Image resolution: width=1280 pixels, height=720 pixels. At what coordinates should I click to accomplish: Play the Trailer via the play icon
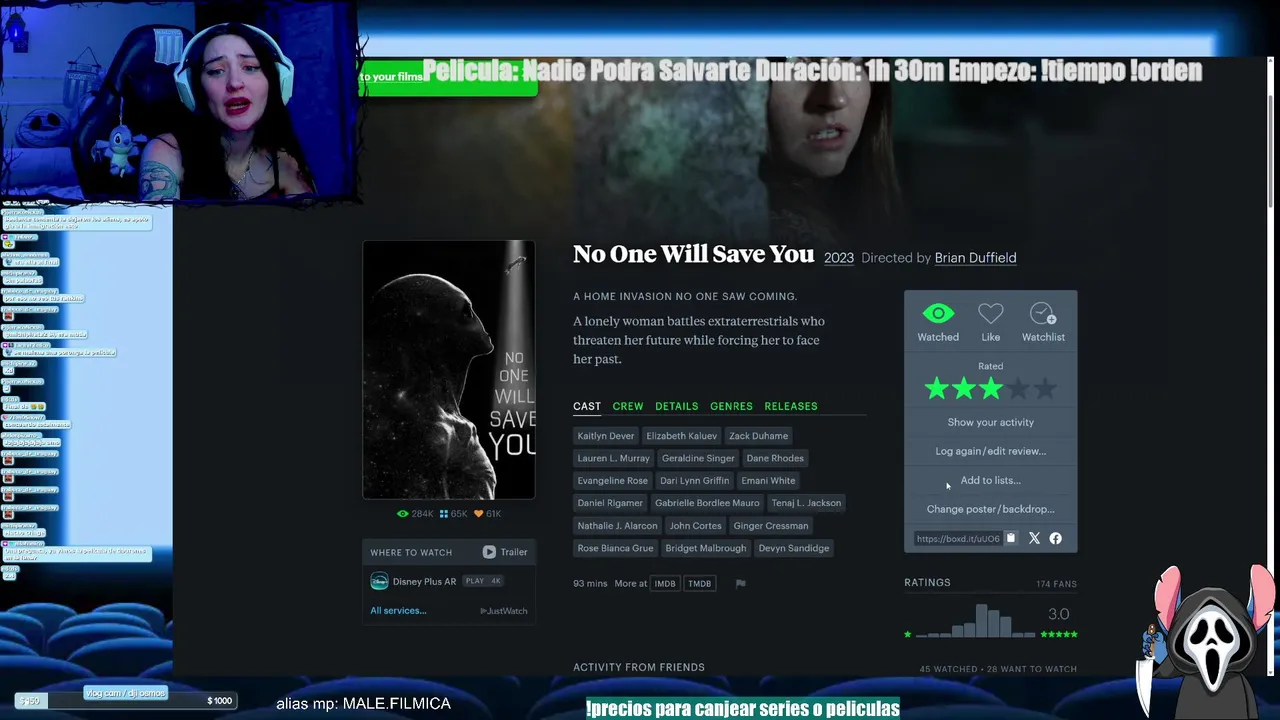489,552
